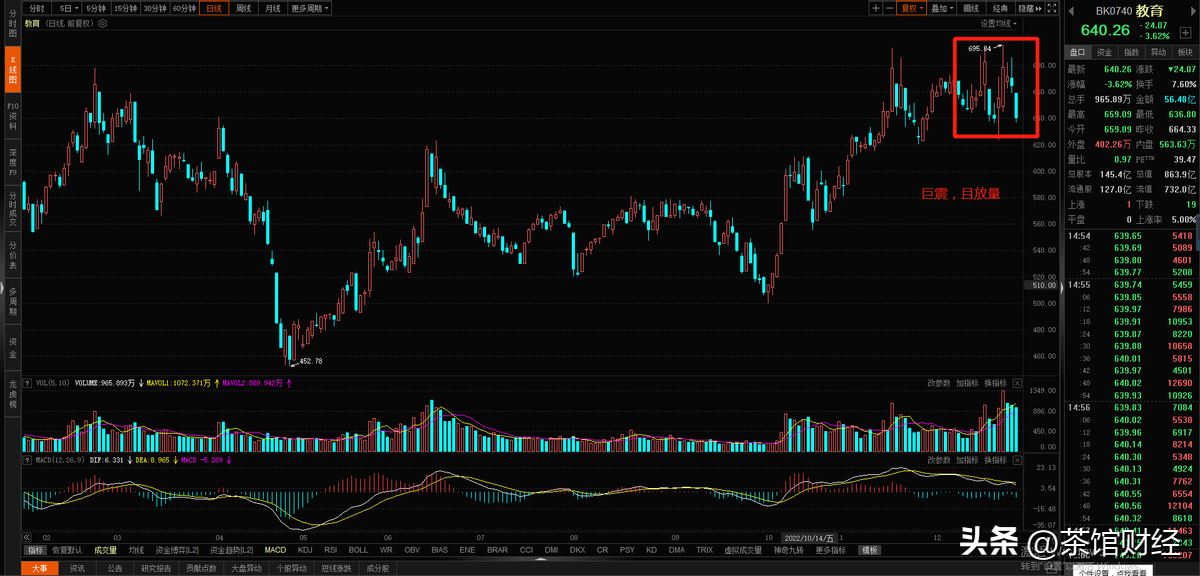Switch to 周线 weekly period
This screenshot has width=1200, height=576.
(x=243, y=8)
